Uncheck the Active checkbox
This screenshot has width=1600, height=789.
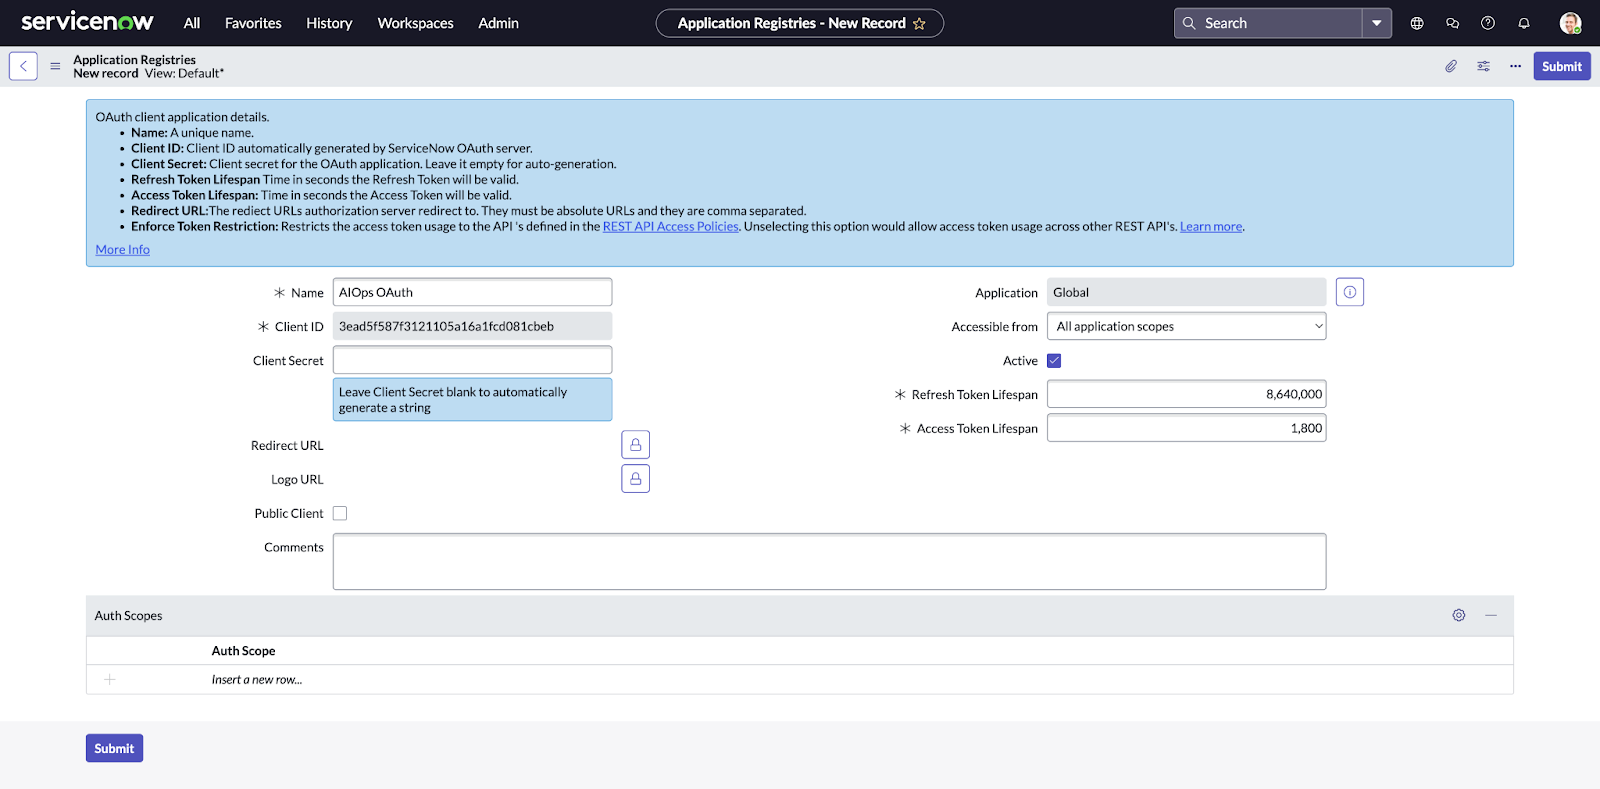[x=1054, y=361]
